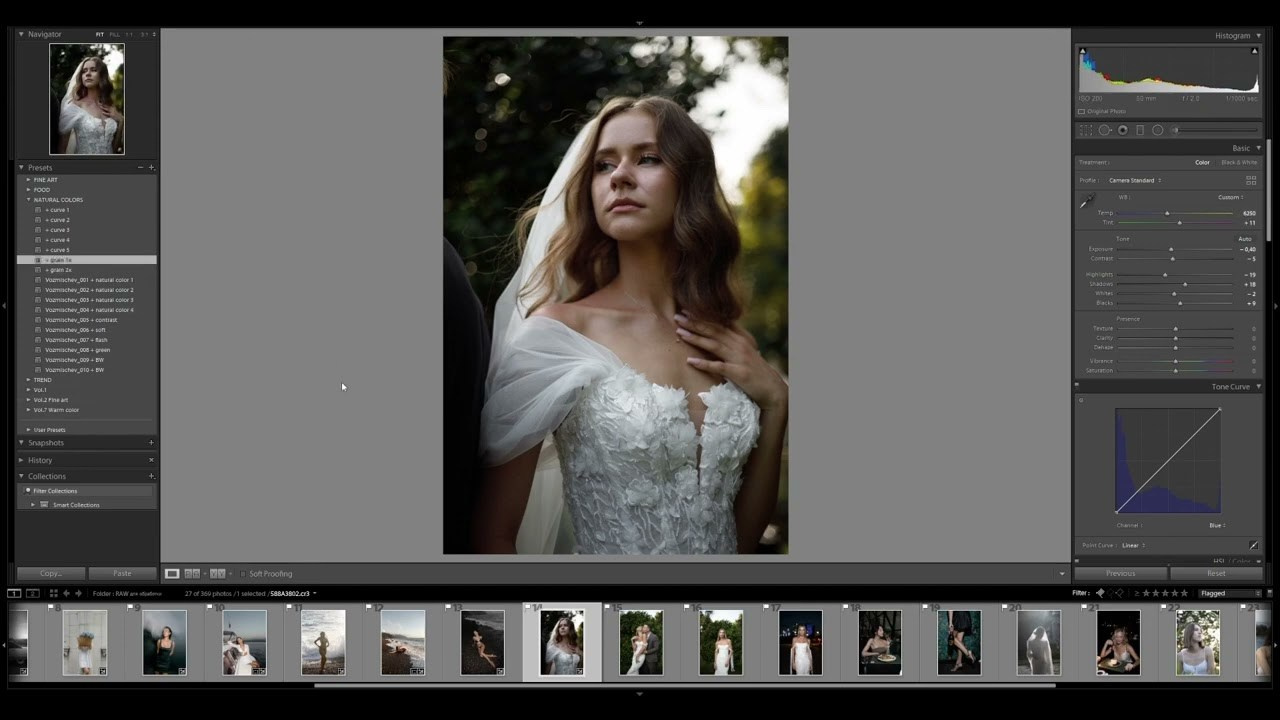Open the Crop Overlay tool
1280x720 pixels.
[x=1087, y=130]
